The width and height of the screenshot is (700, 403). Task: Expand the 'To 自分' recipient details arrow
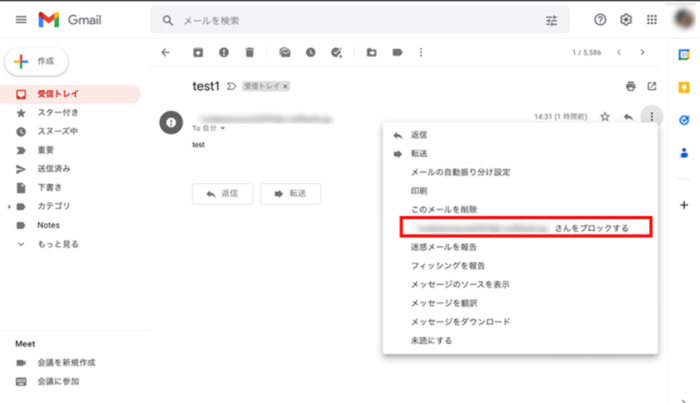tap(223, 129)
